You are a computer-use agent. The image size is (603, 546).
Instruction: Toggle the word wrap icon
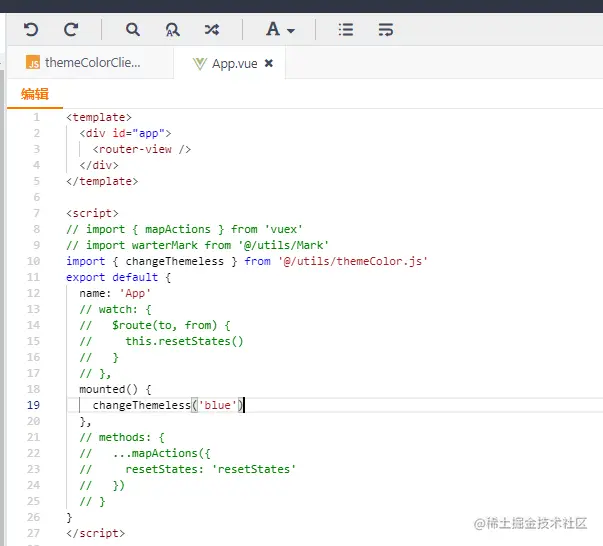[386, 30]
